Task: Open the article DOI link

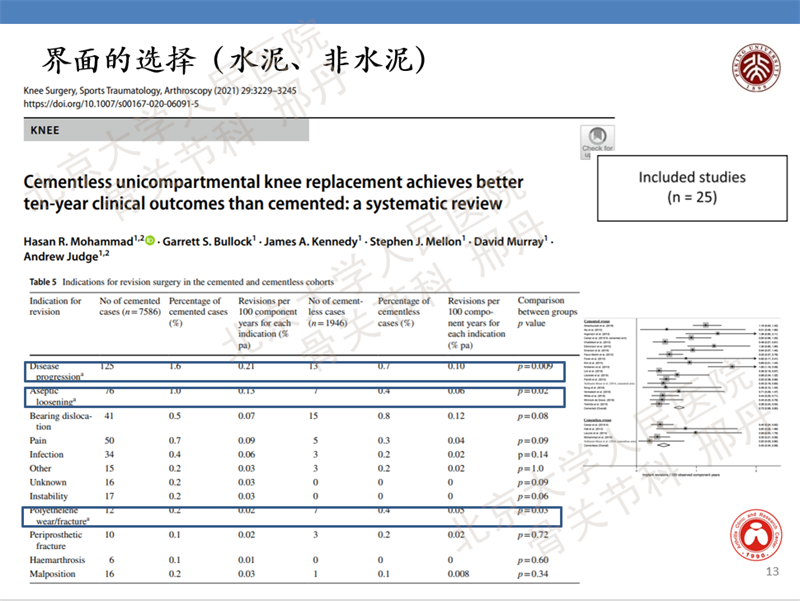Action: (110, 103)
